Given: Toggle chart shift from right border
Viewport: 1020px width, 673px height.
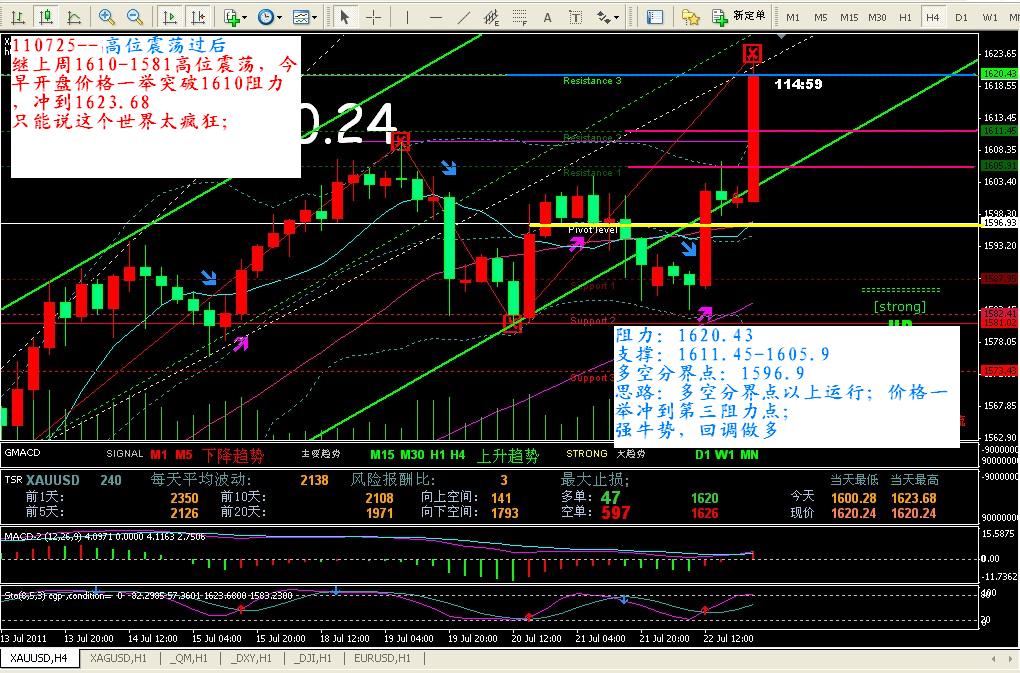Looking at the screenshot, I should (x=197, y=17).
